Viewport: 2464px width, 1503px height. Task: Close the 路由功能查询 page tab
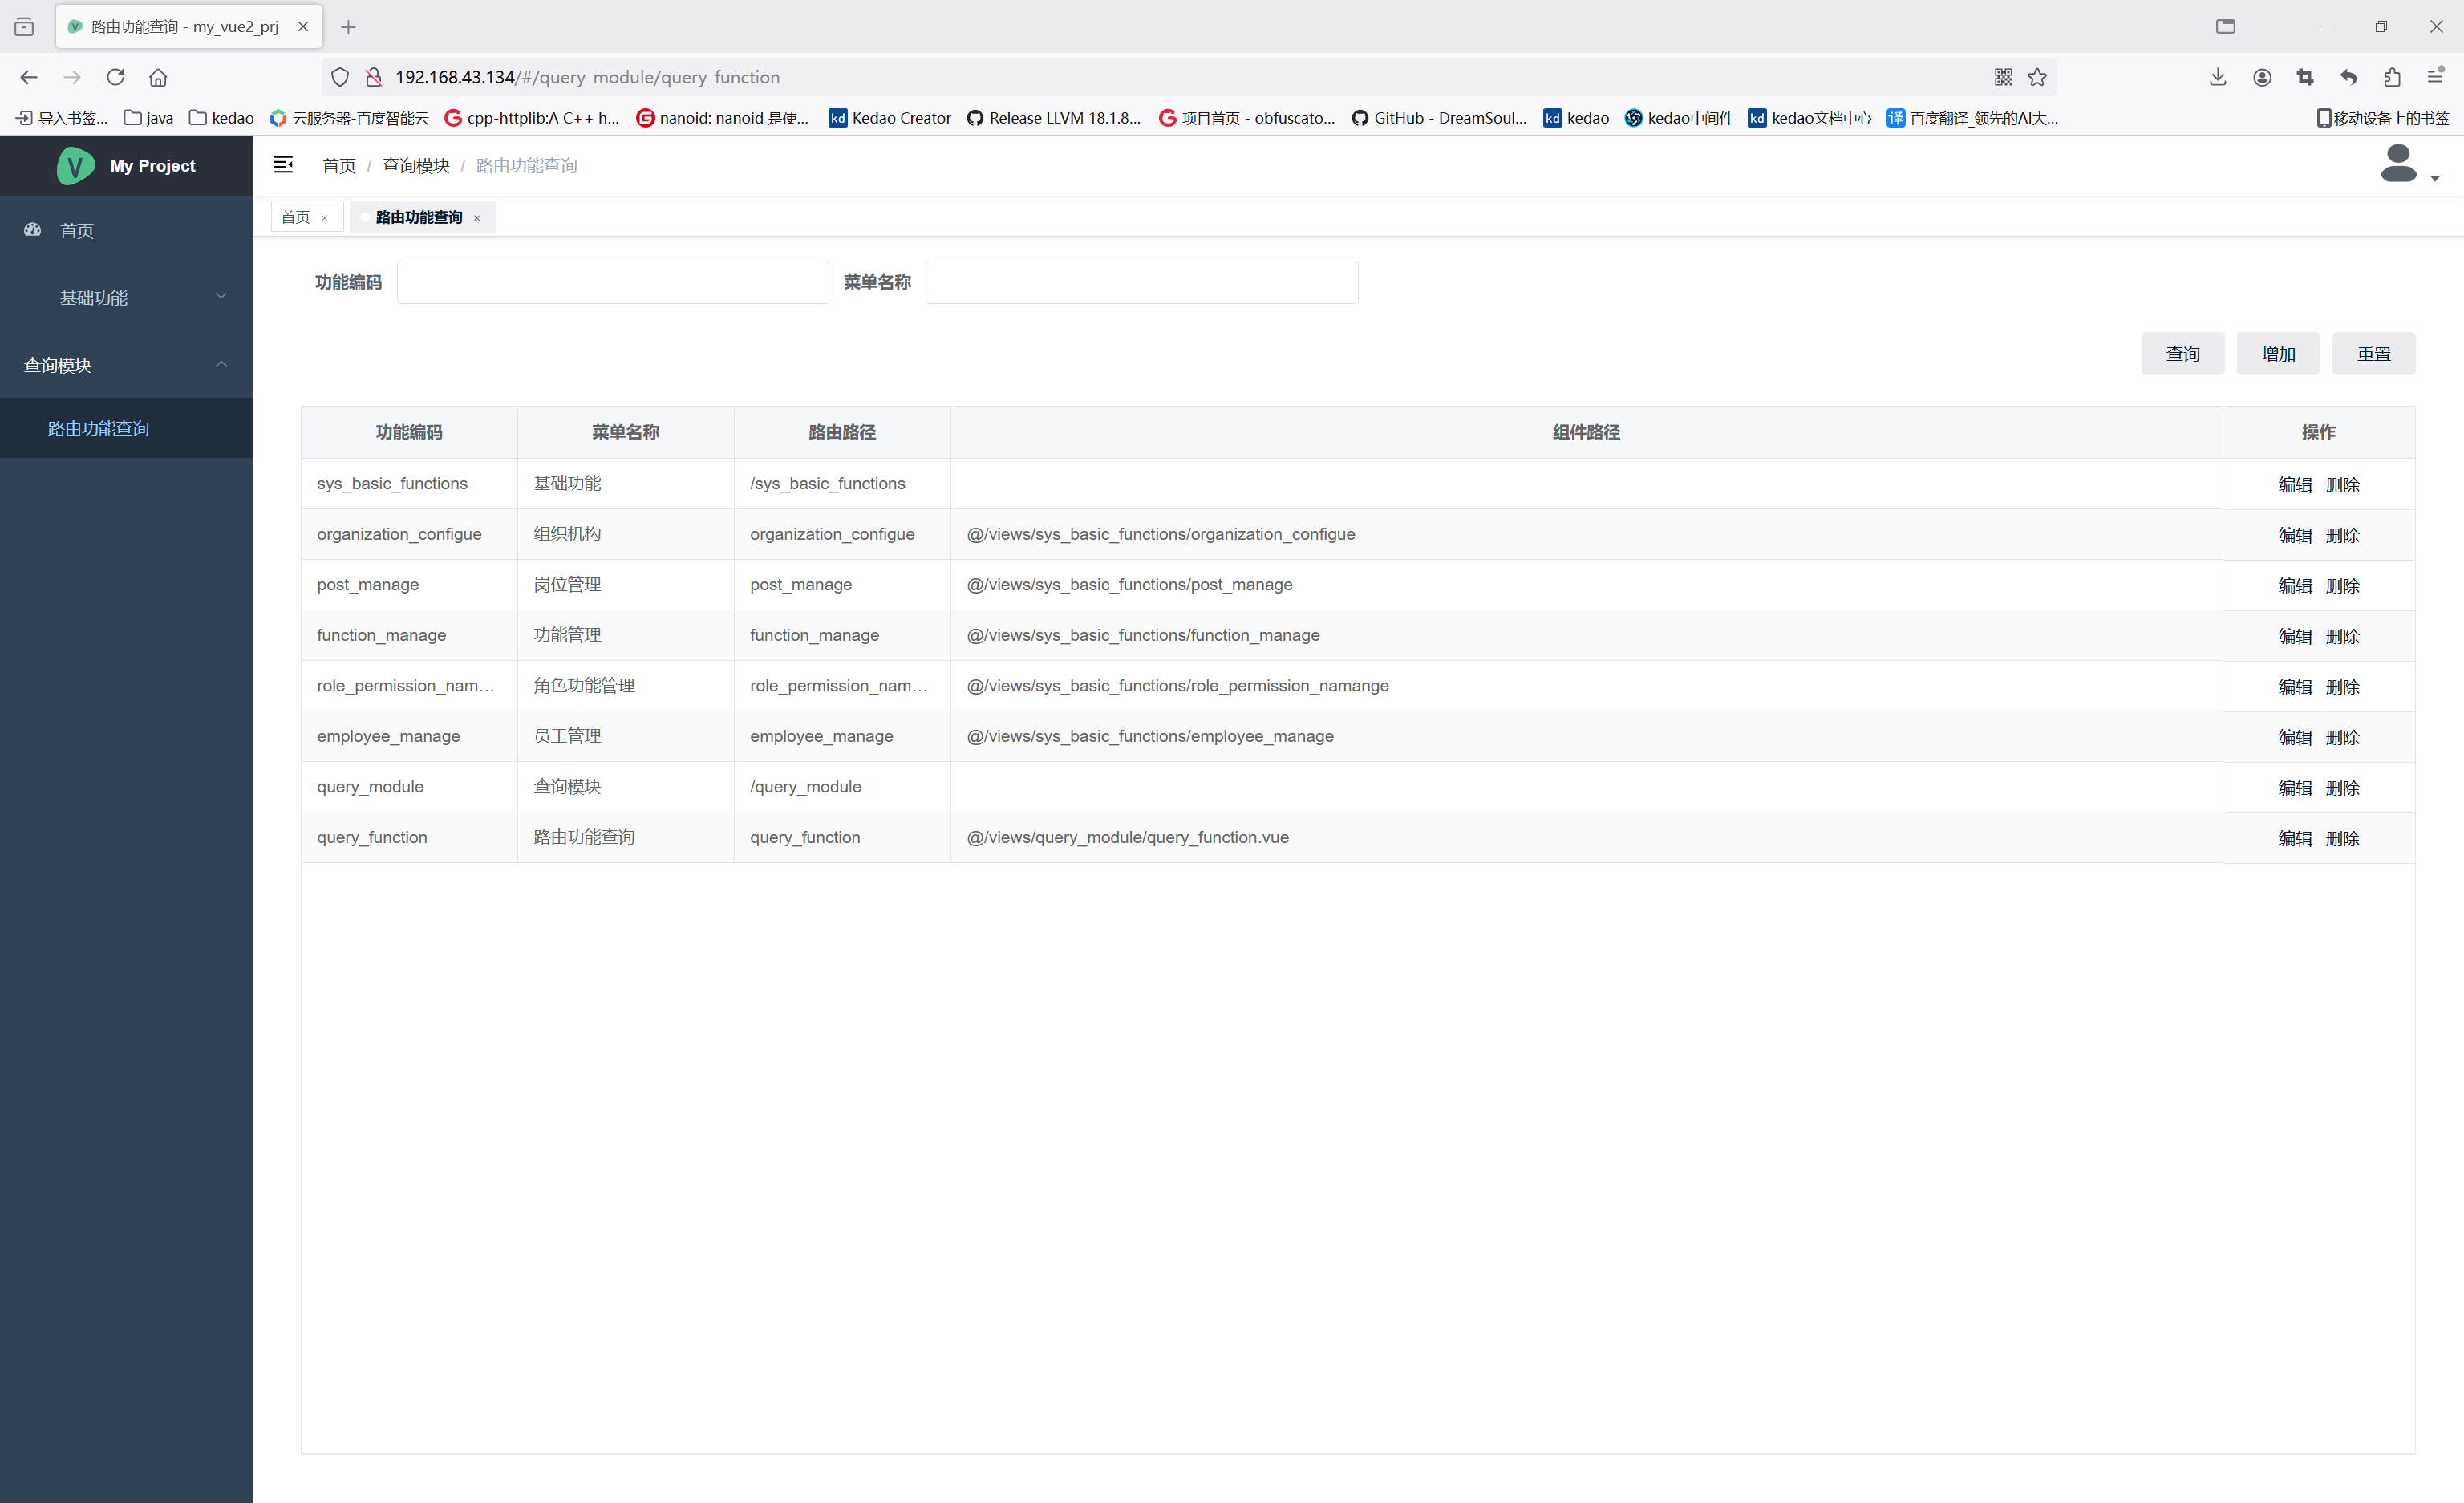point(477,218)
